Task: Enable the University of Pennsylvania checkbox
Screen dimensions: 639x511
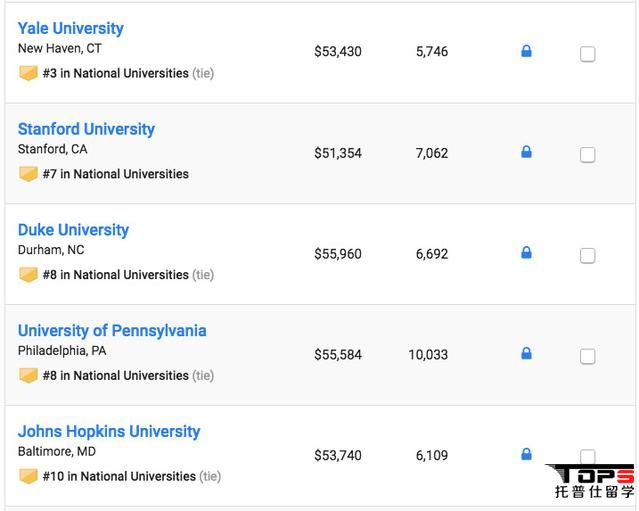Action: [x=588, y=357]
